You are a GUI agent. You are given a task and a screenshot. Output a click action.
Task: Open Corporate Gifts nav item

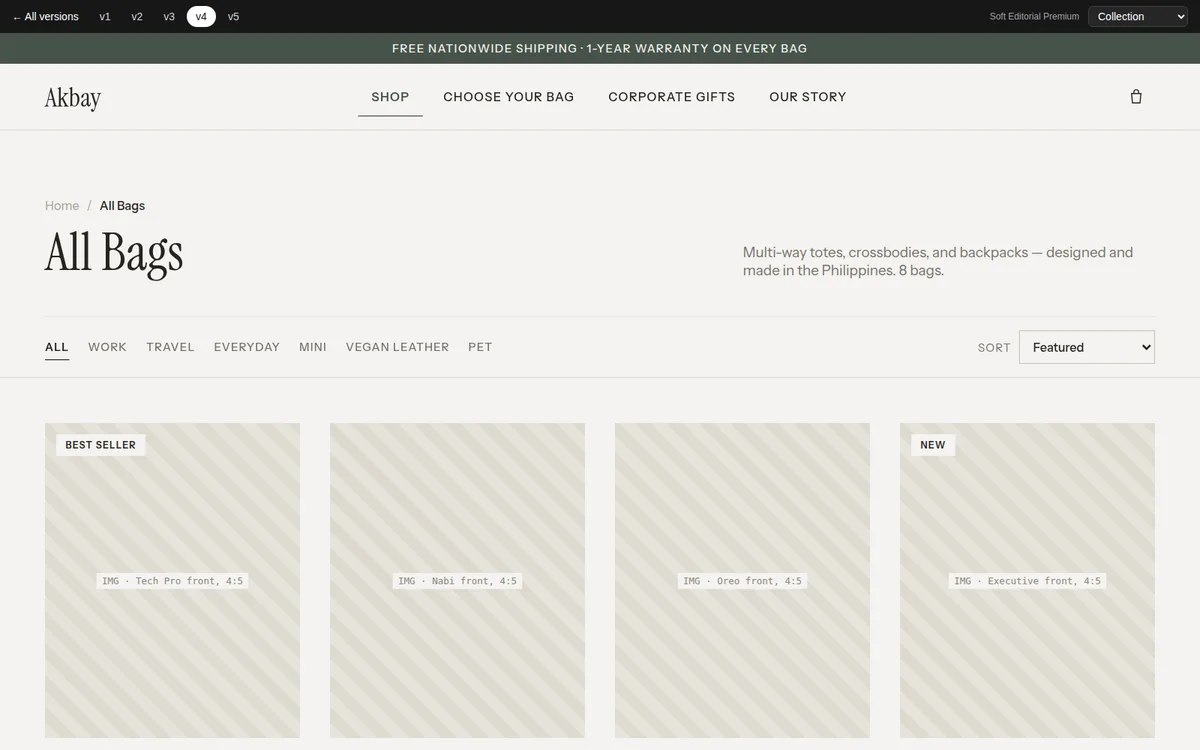tap(672, 97)
